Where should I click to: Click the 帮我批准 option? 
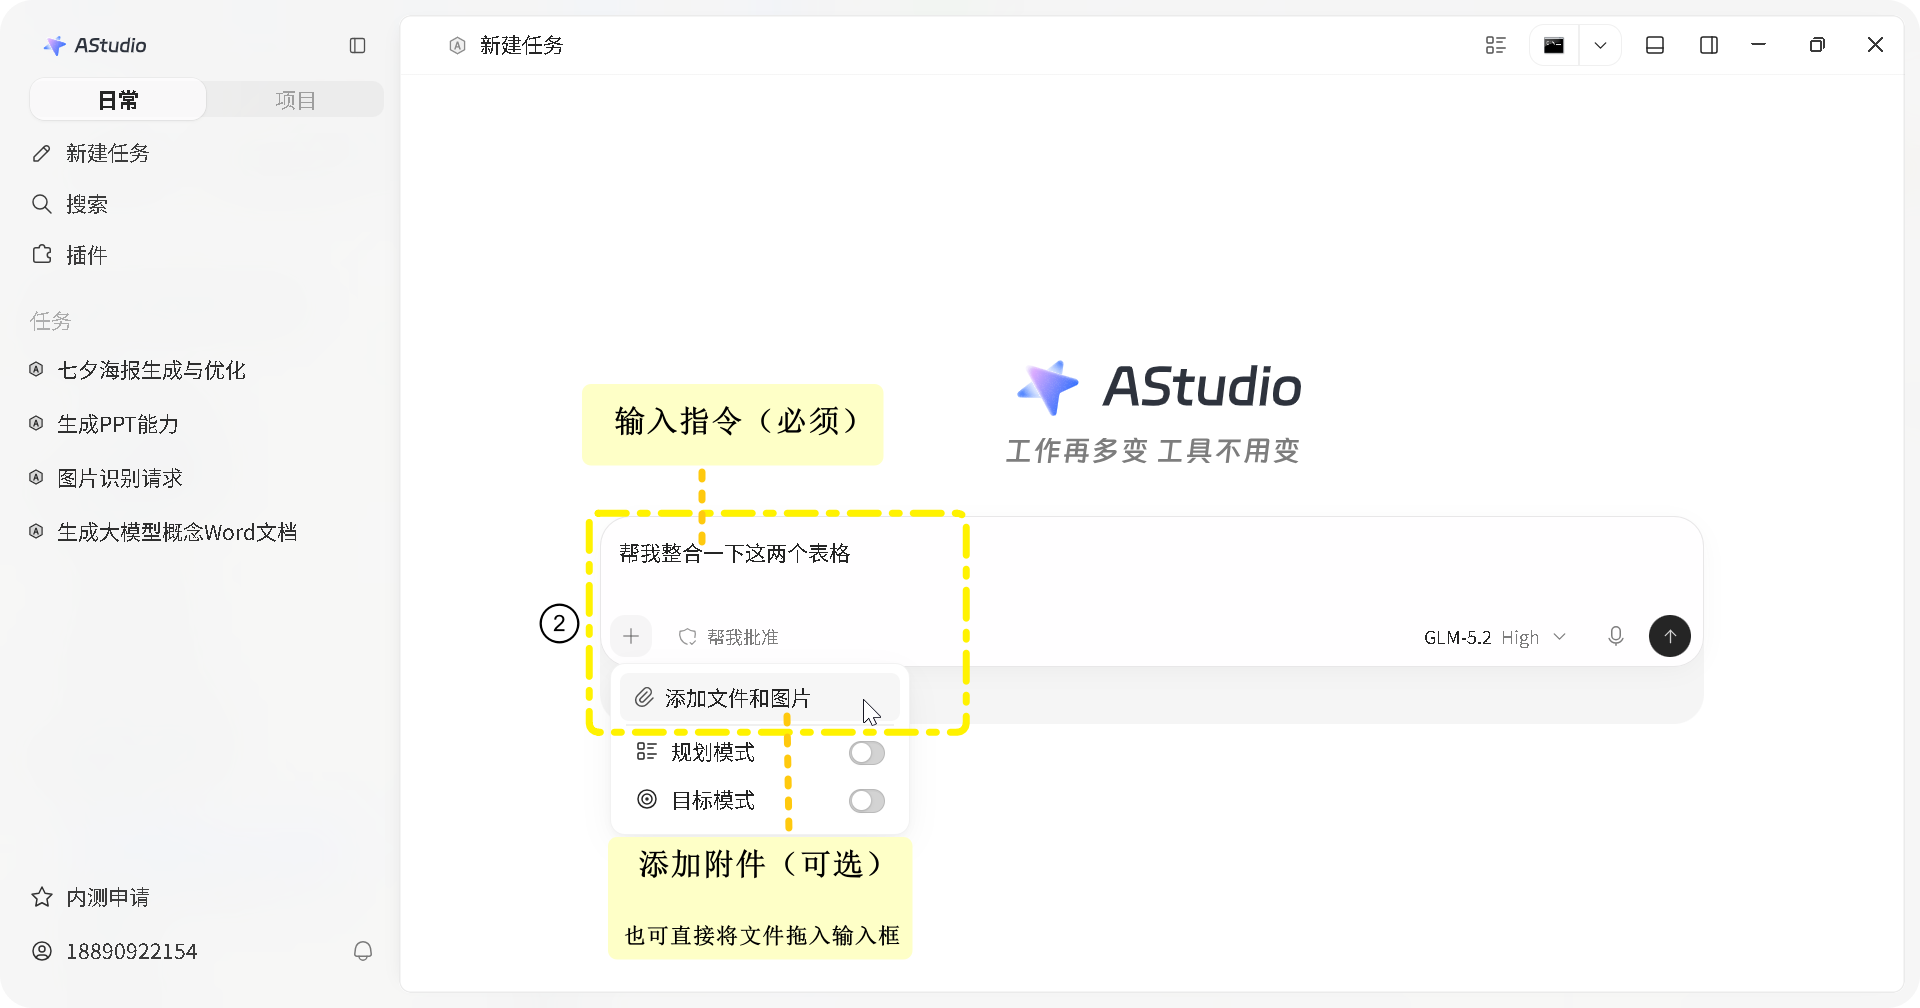click(x=728, y=637)
